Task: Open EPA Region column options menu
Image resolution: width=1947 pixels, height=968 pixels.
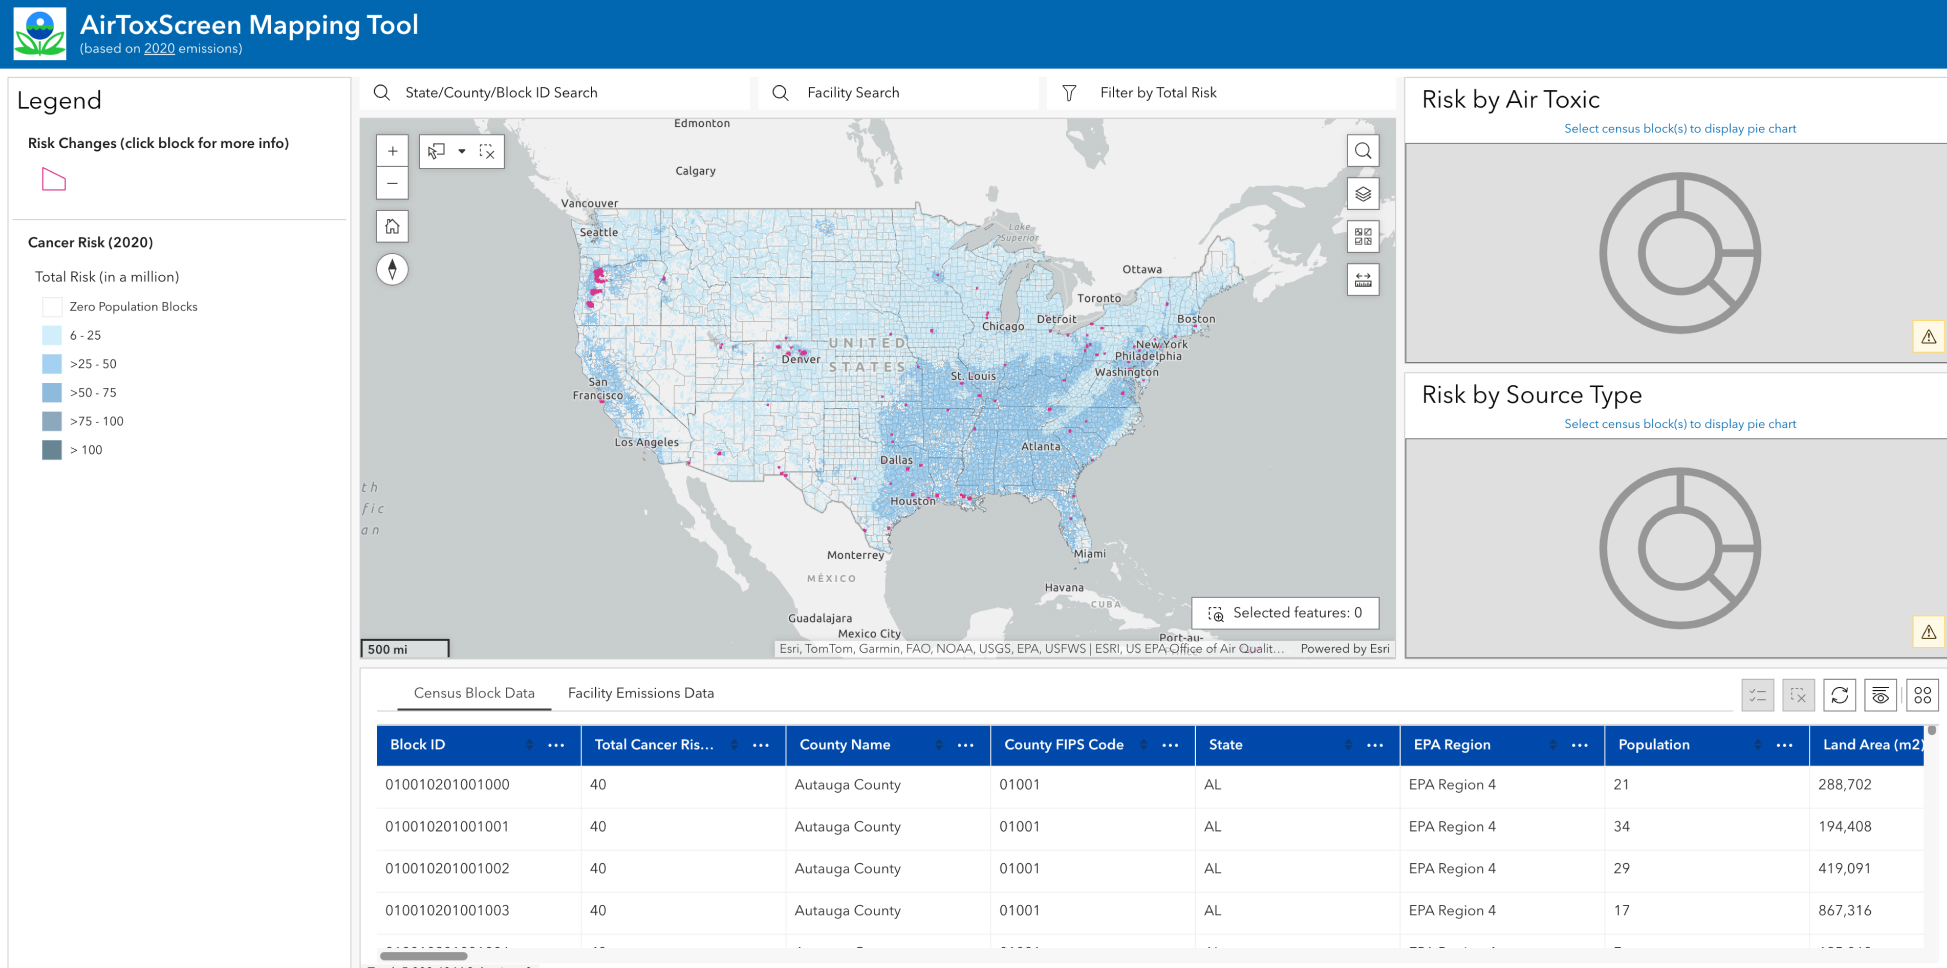Action: point(1580,745)
